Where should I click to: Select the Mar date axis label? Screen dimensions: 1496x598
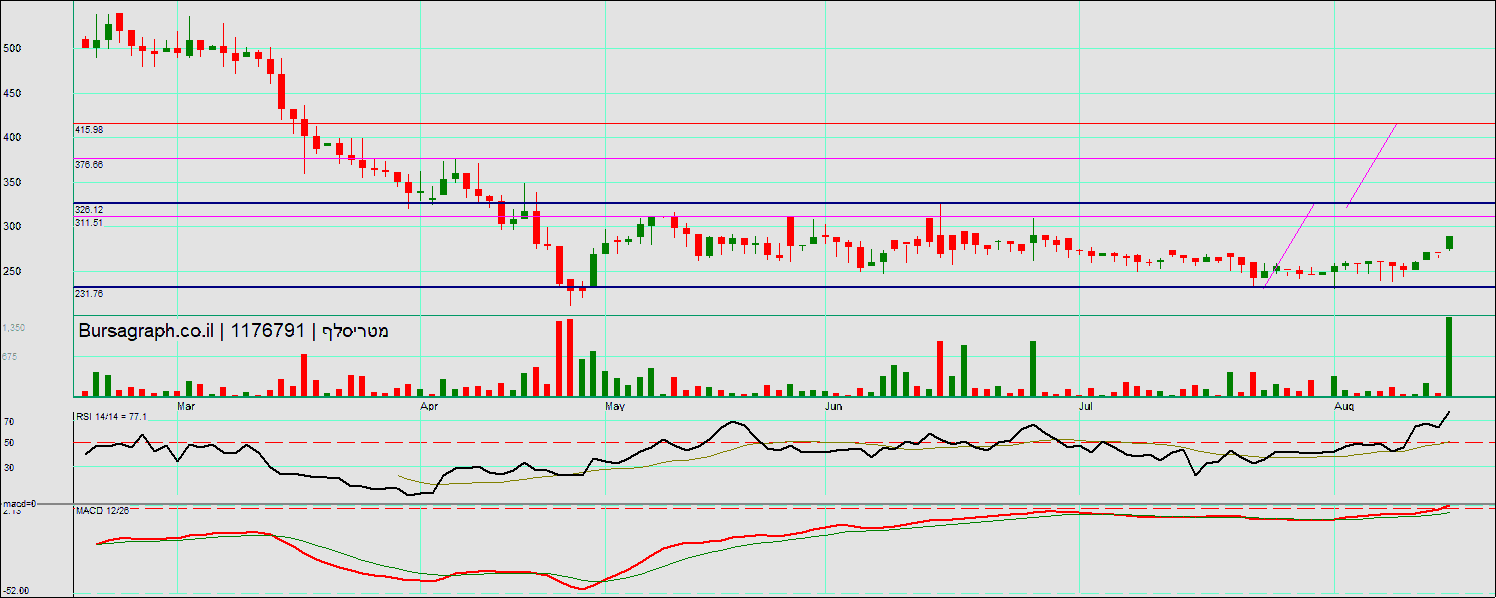[185, 407]
